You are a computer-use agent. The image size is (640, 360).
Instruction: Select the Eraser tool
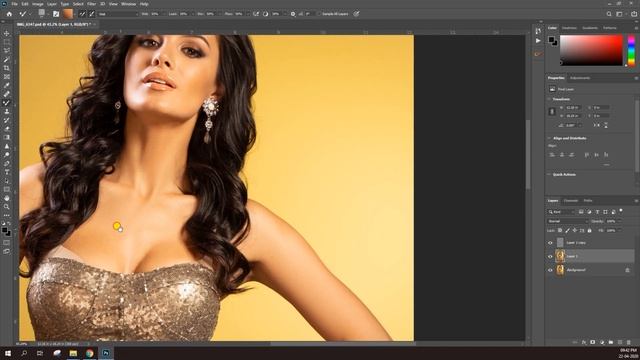(7, 129)
